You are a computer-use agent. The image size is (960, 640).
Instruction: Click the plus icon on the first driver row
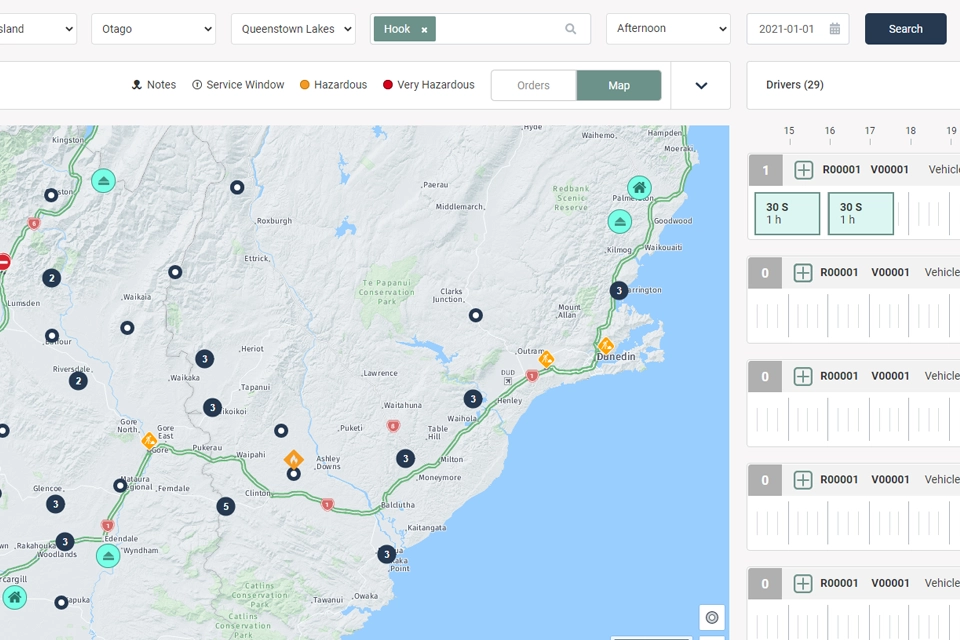(803, 170)
